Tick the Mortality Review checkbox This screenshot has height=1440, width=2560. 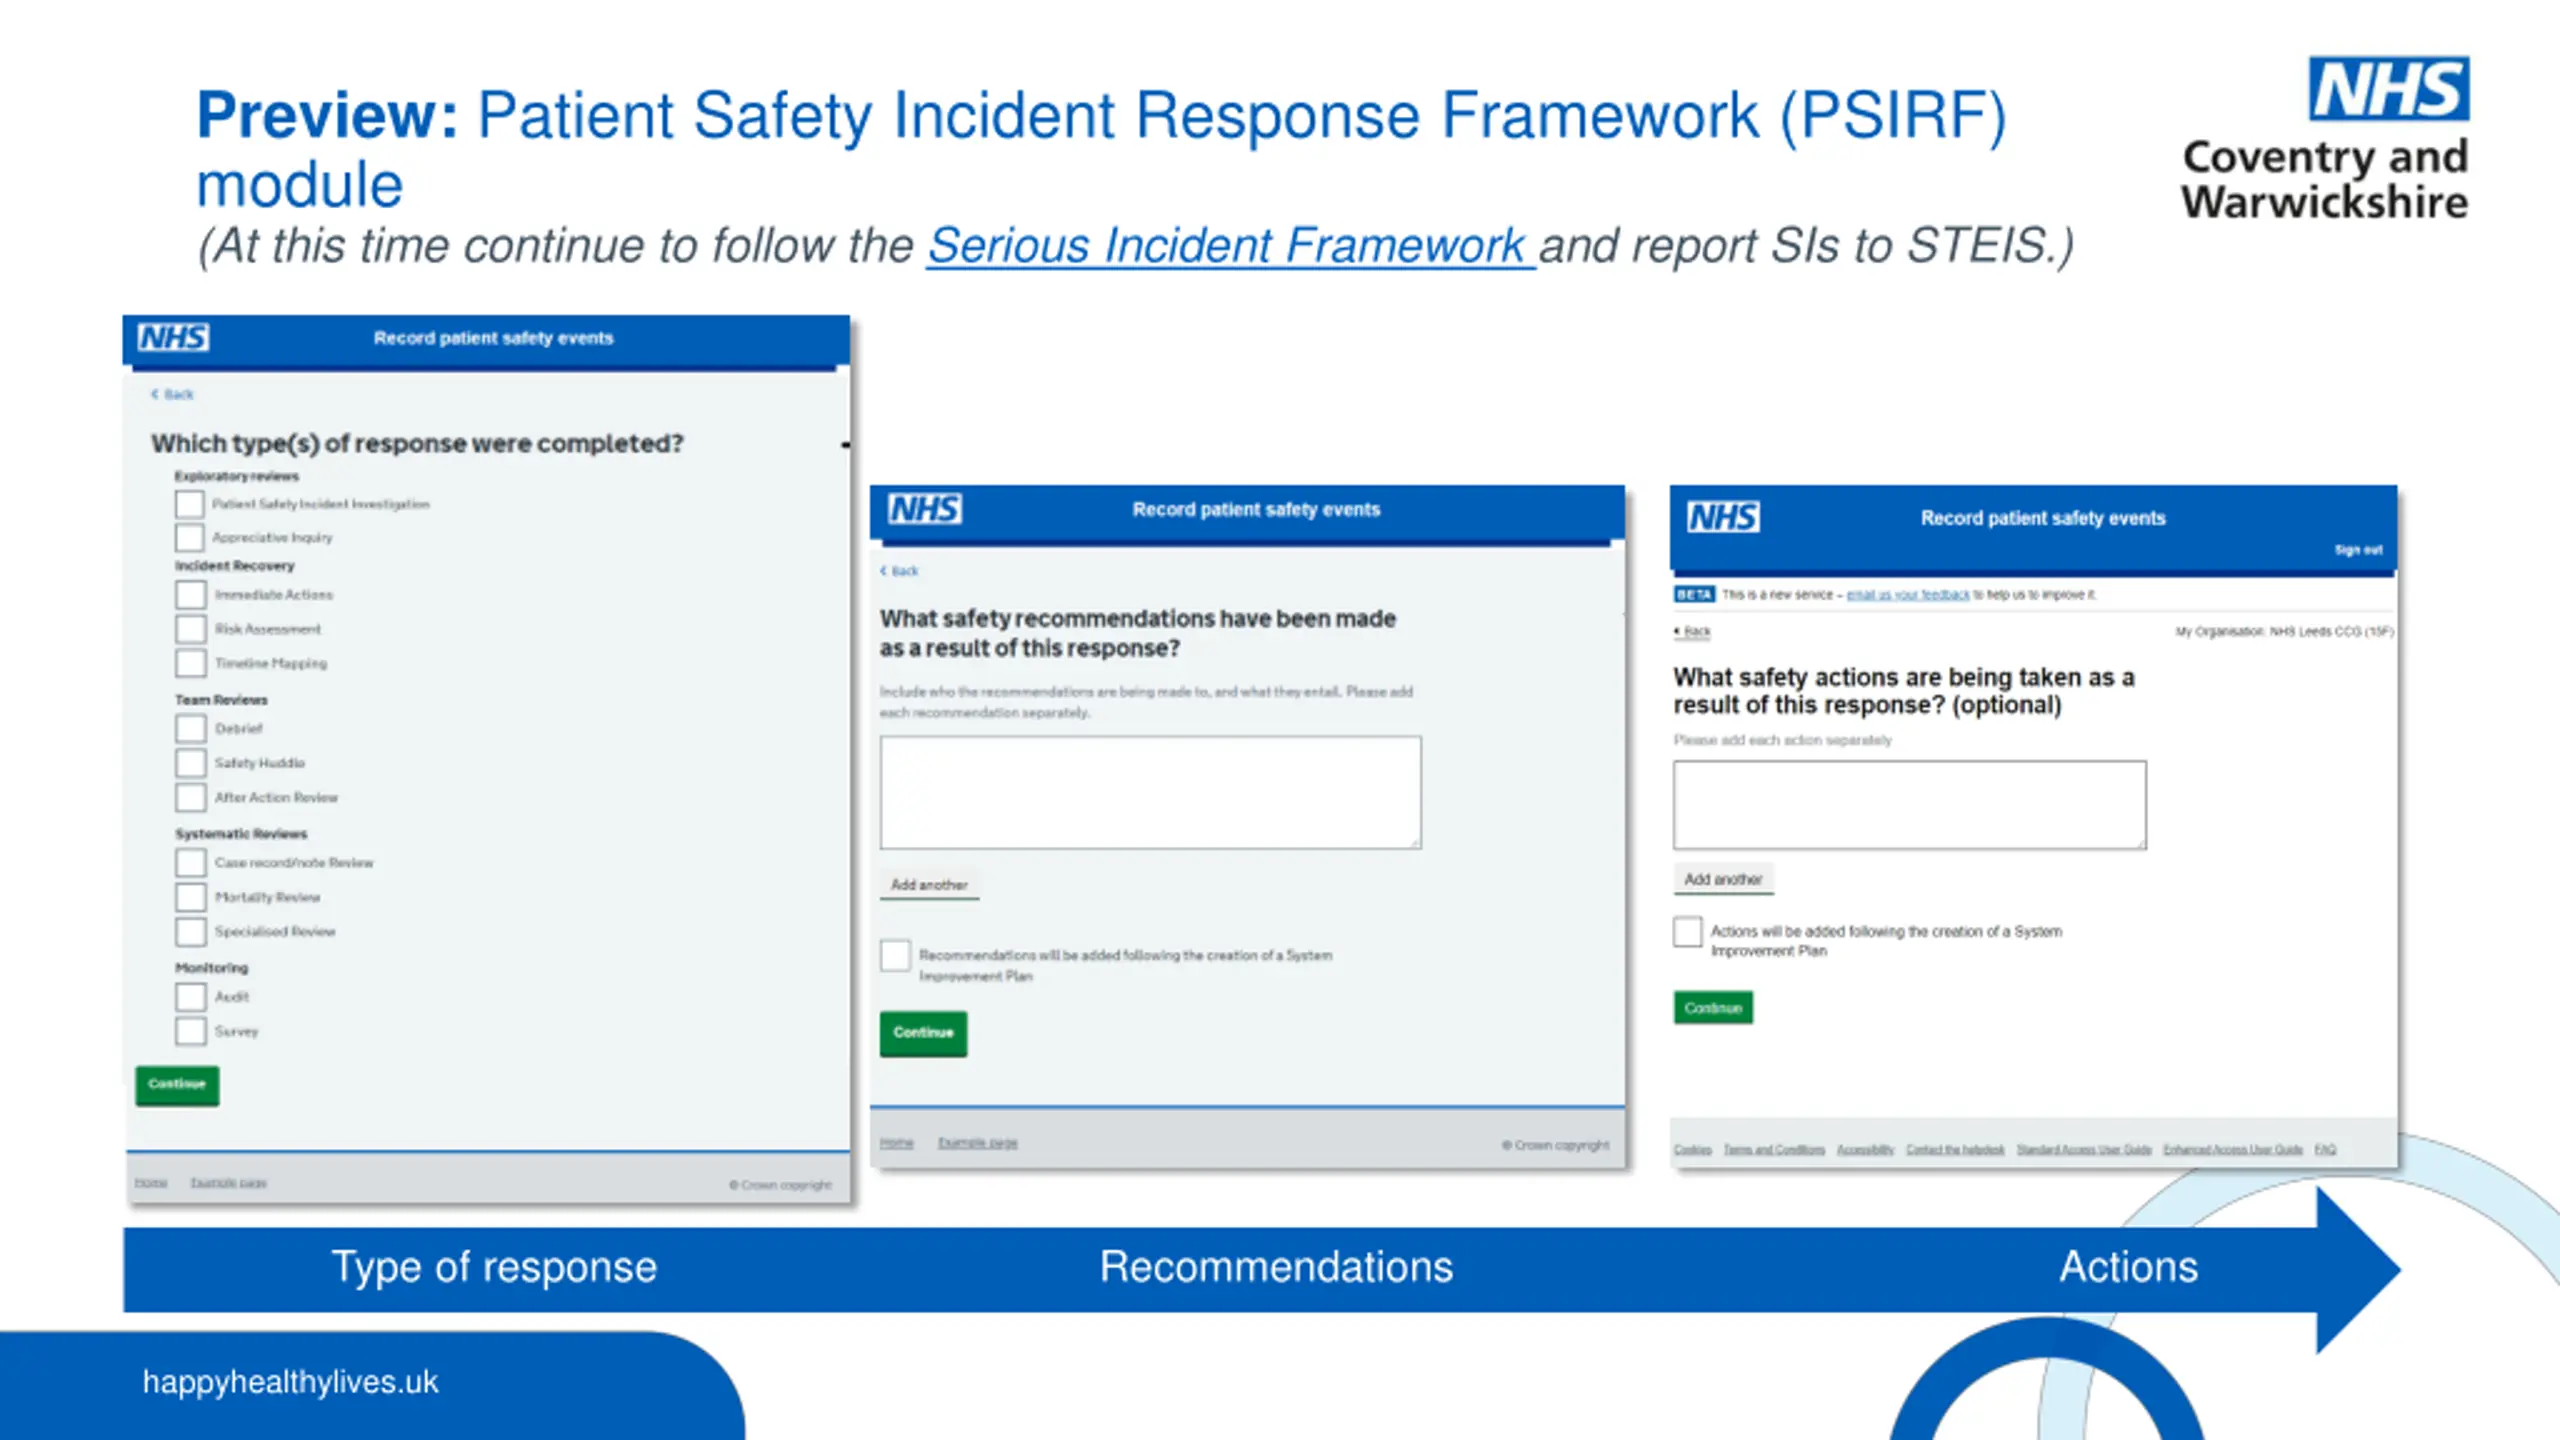point(191,897)
